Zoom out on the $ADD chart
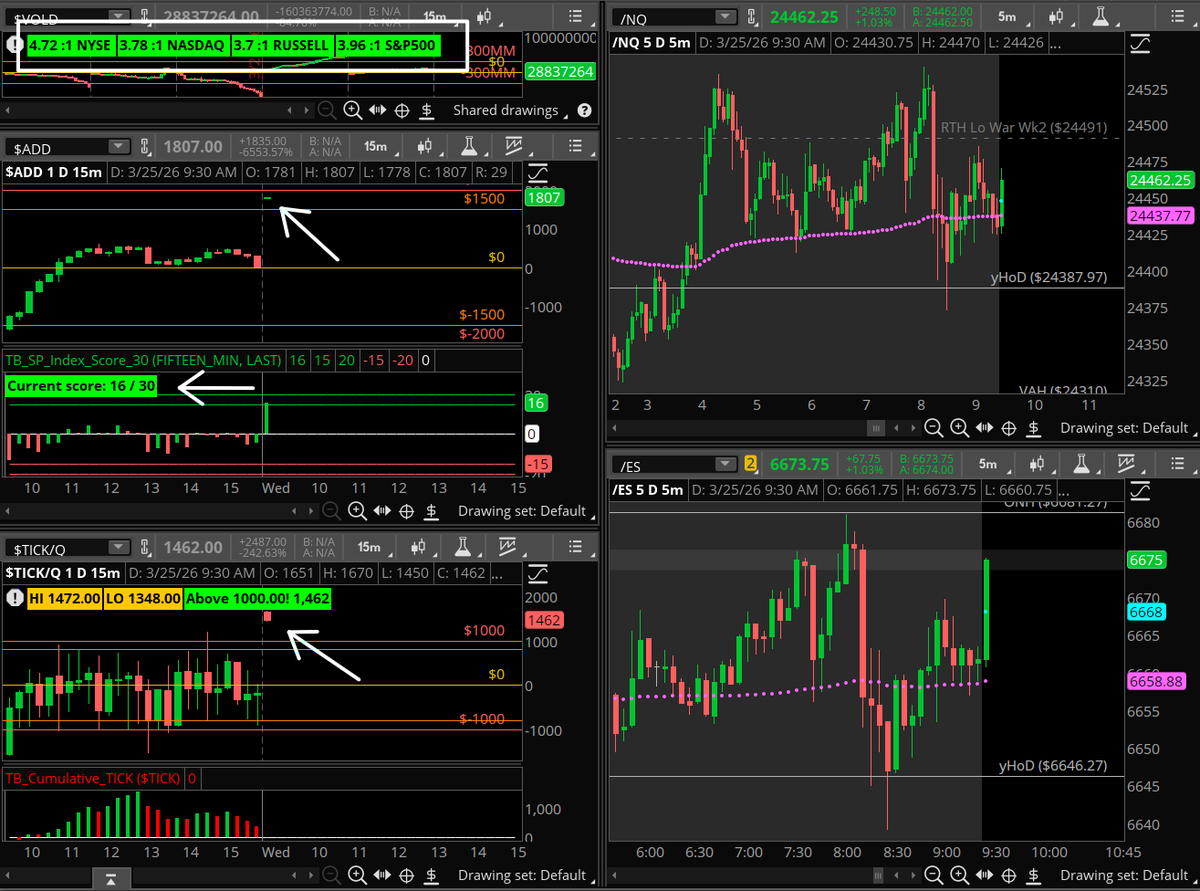Screen dimensions: 1200x891 pos(331,511)
